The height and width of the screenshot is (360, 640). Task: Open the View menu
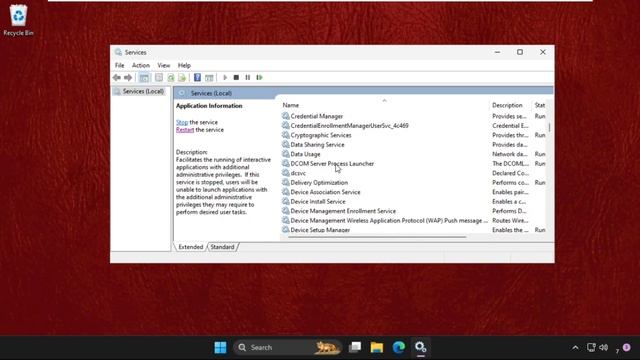tap(164, 65)
